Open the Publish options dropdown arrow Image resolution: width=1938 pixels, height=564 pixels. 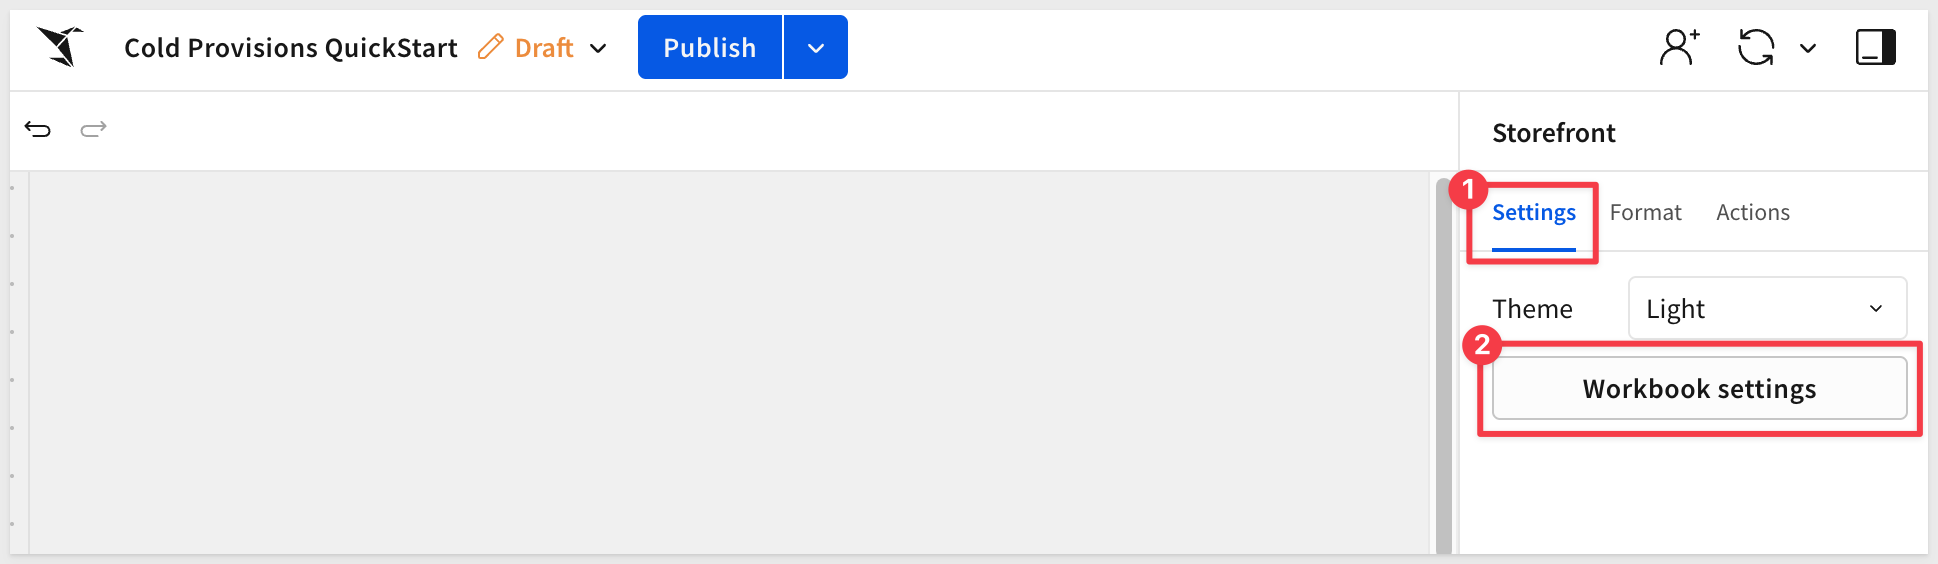point(816,48)
